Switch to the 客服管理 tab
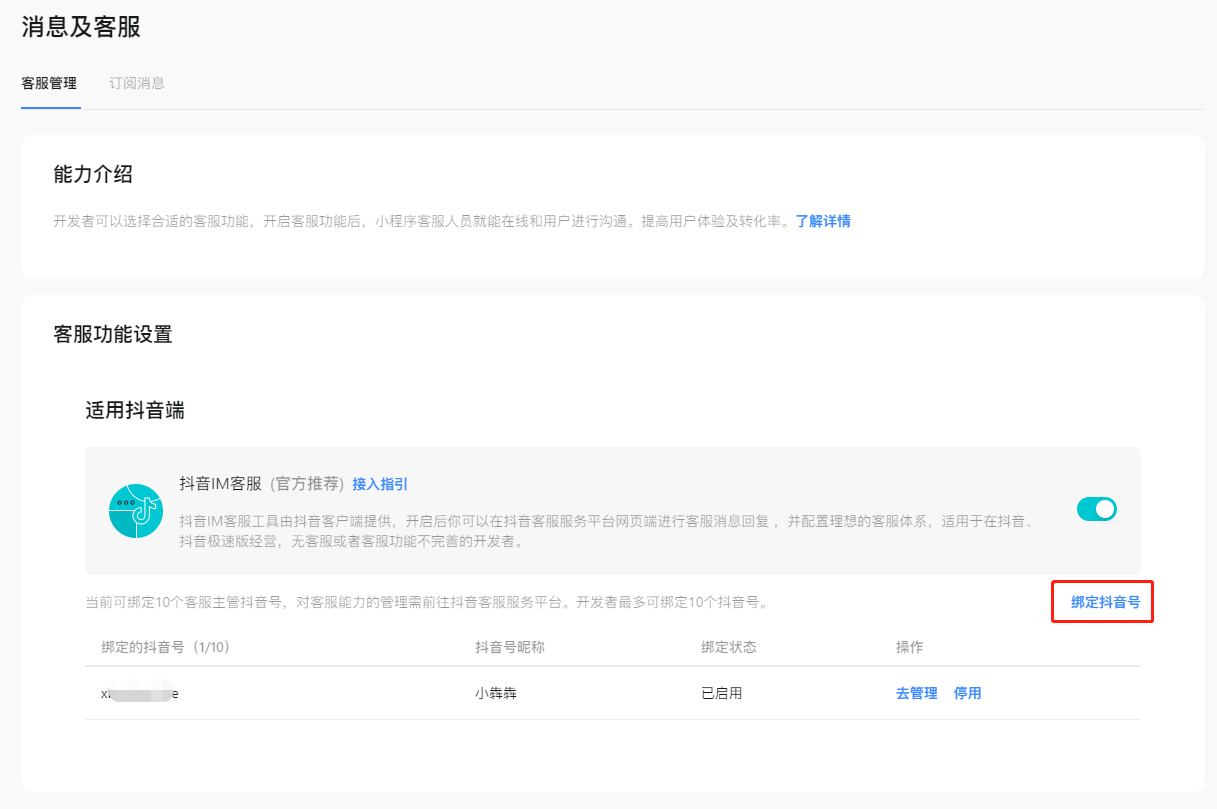Image resolution: width=1217 pixels, height=809 pixels. (x=49, y=83)
